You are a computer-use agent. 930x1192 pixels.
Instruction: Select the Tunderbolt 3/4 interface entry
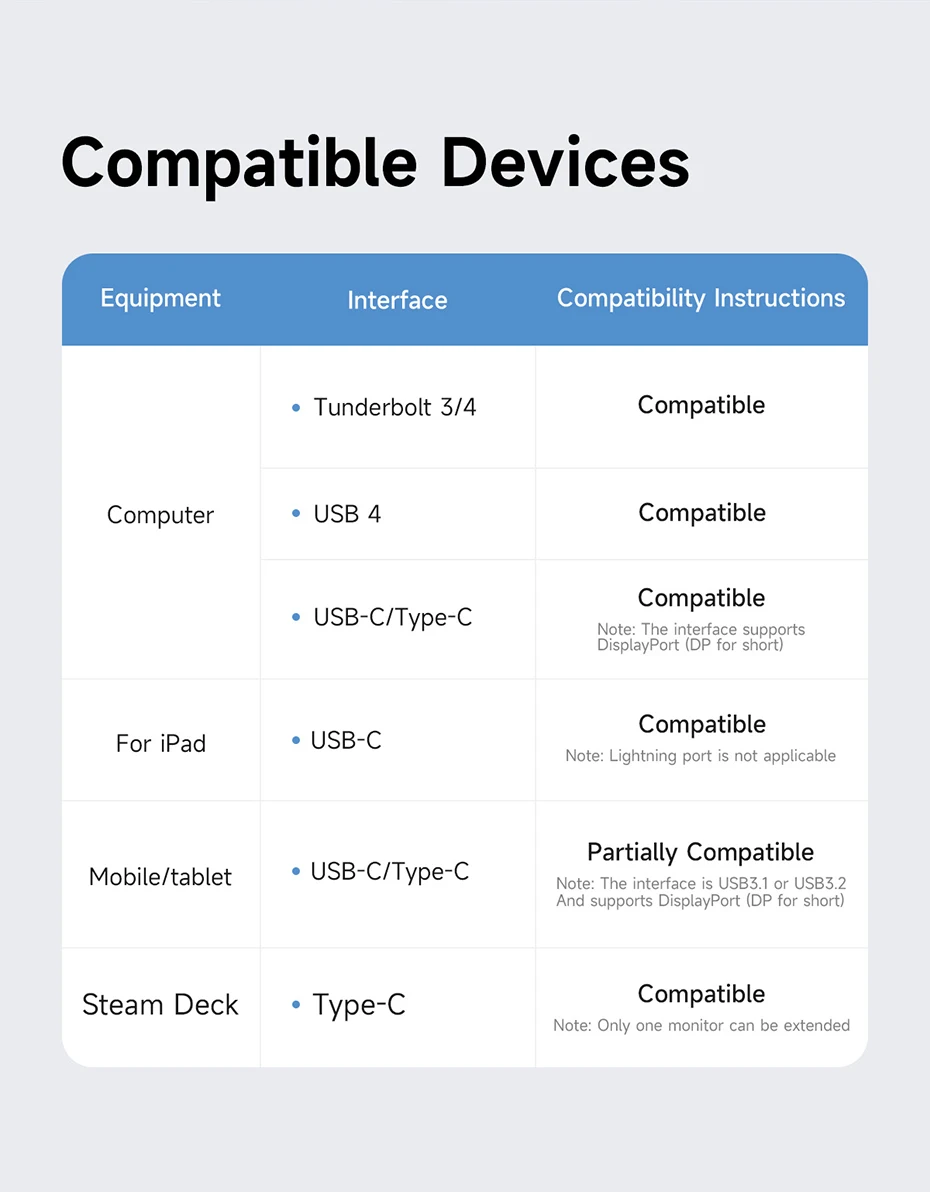tap(394, 407)
